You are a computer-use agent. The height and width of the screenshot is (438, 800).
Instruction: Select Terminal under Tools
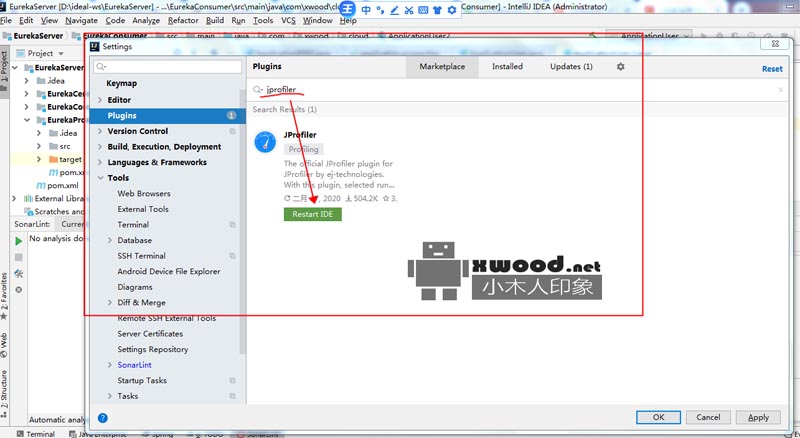click(133, 225)
